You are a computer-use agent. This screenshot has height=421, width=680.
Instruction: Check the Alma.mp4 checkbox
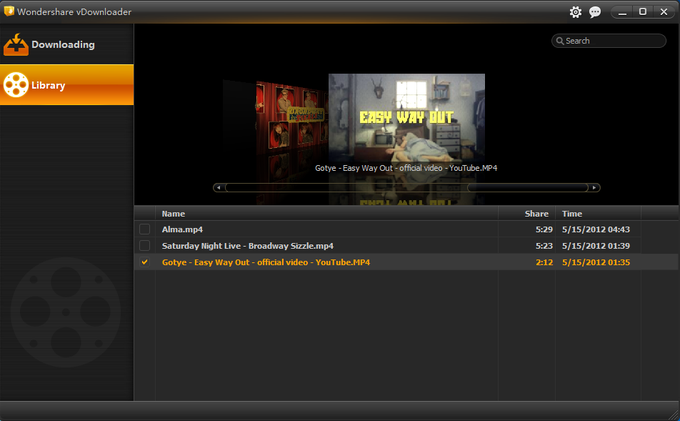tap(144, 229)
